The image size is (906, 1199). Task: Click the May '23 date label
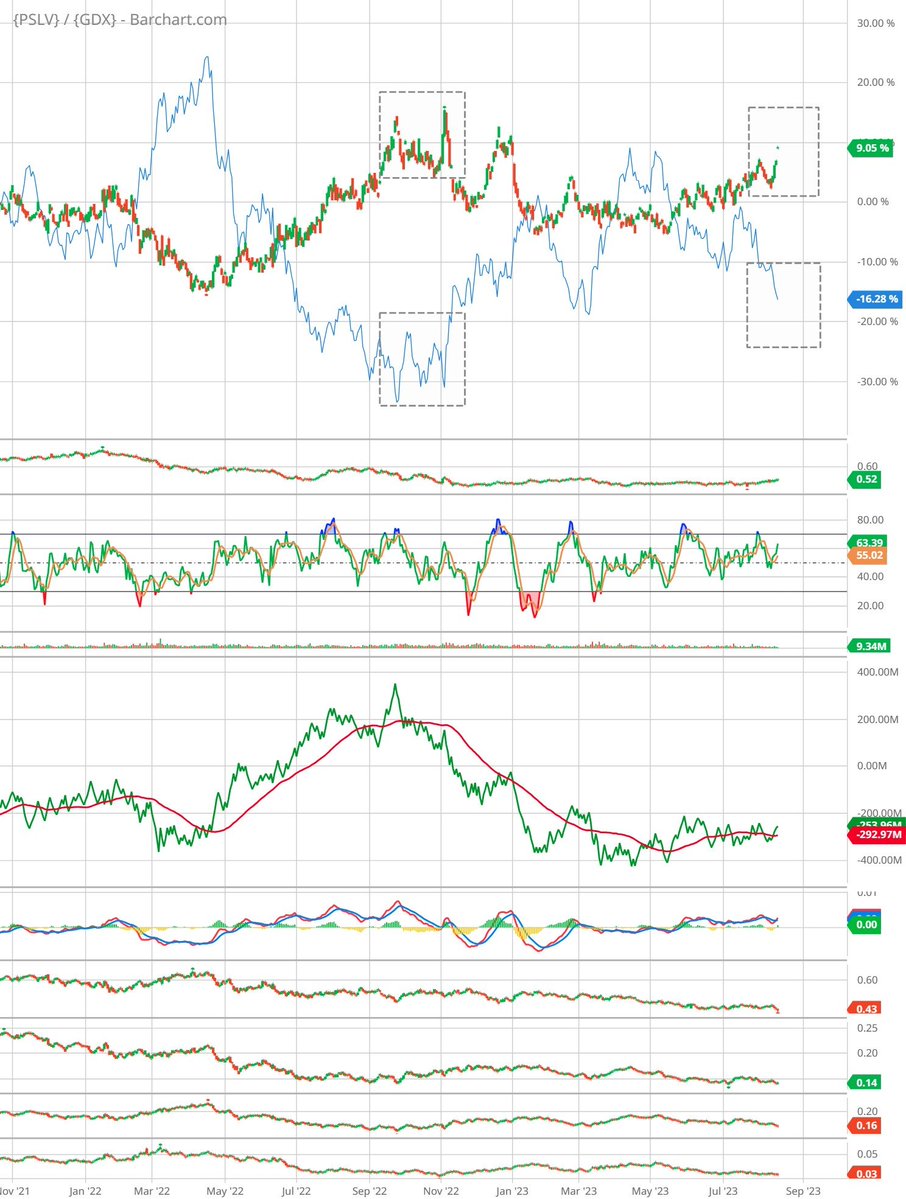[652, 1191]
